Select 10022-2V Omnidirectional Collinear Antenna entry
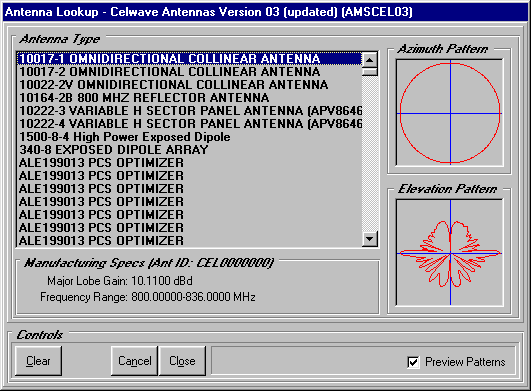Viewport: 531px width, 391px height. [189, 85]
